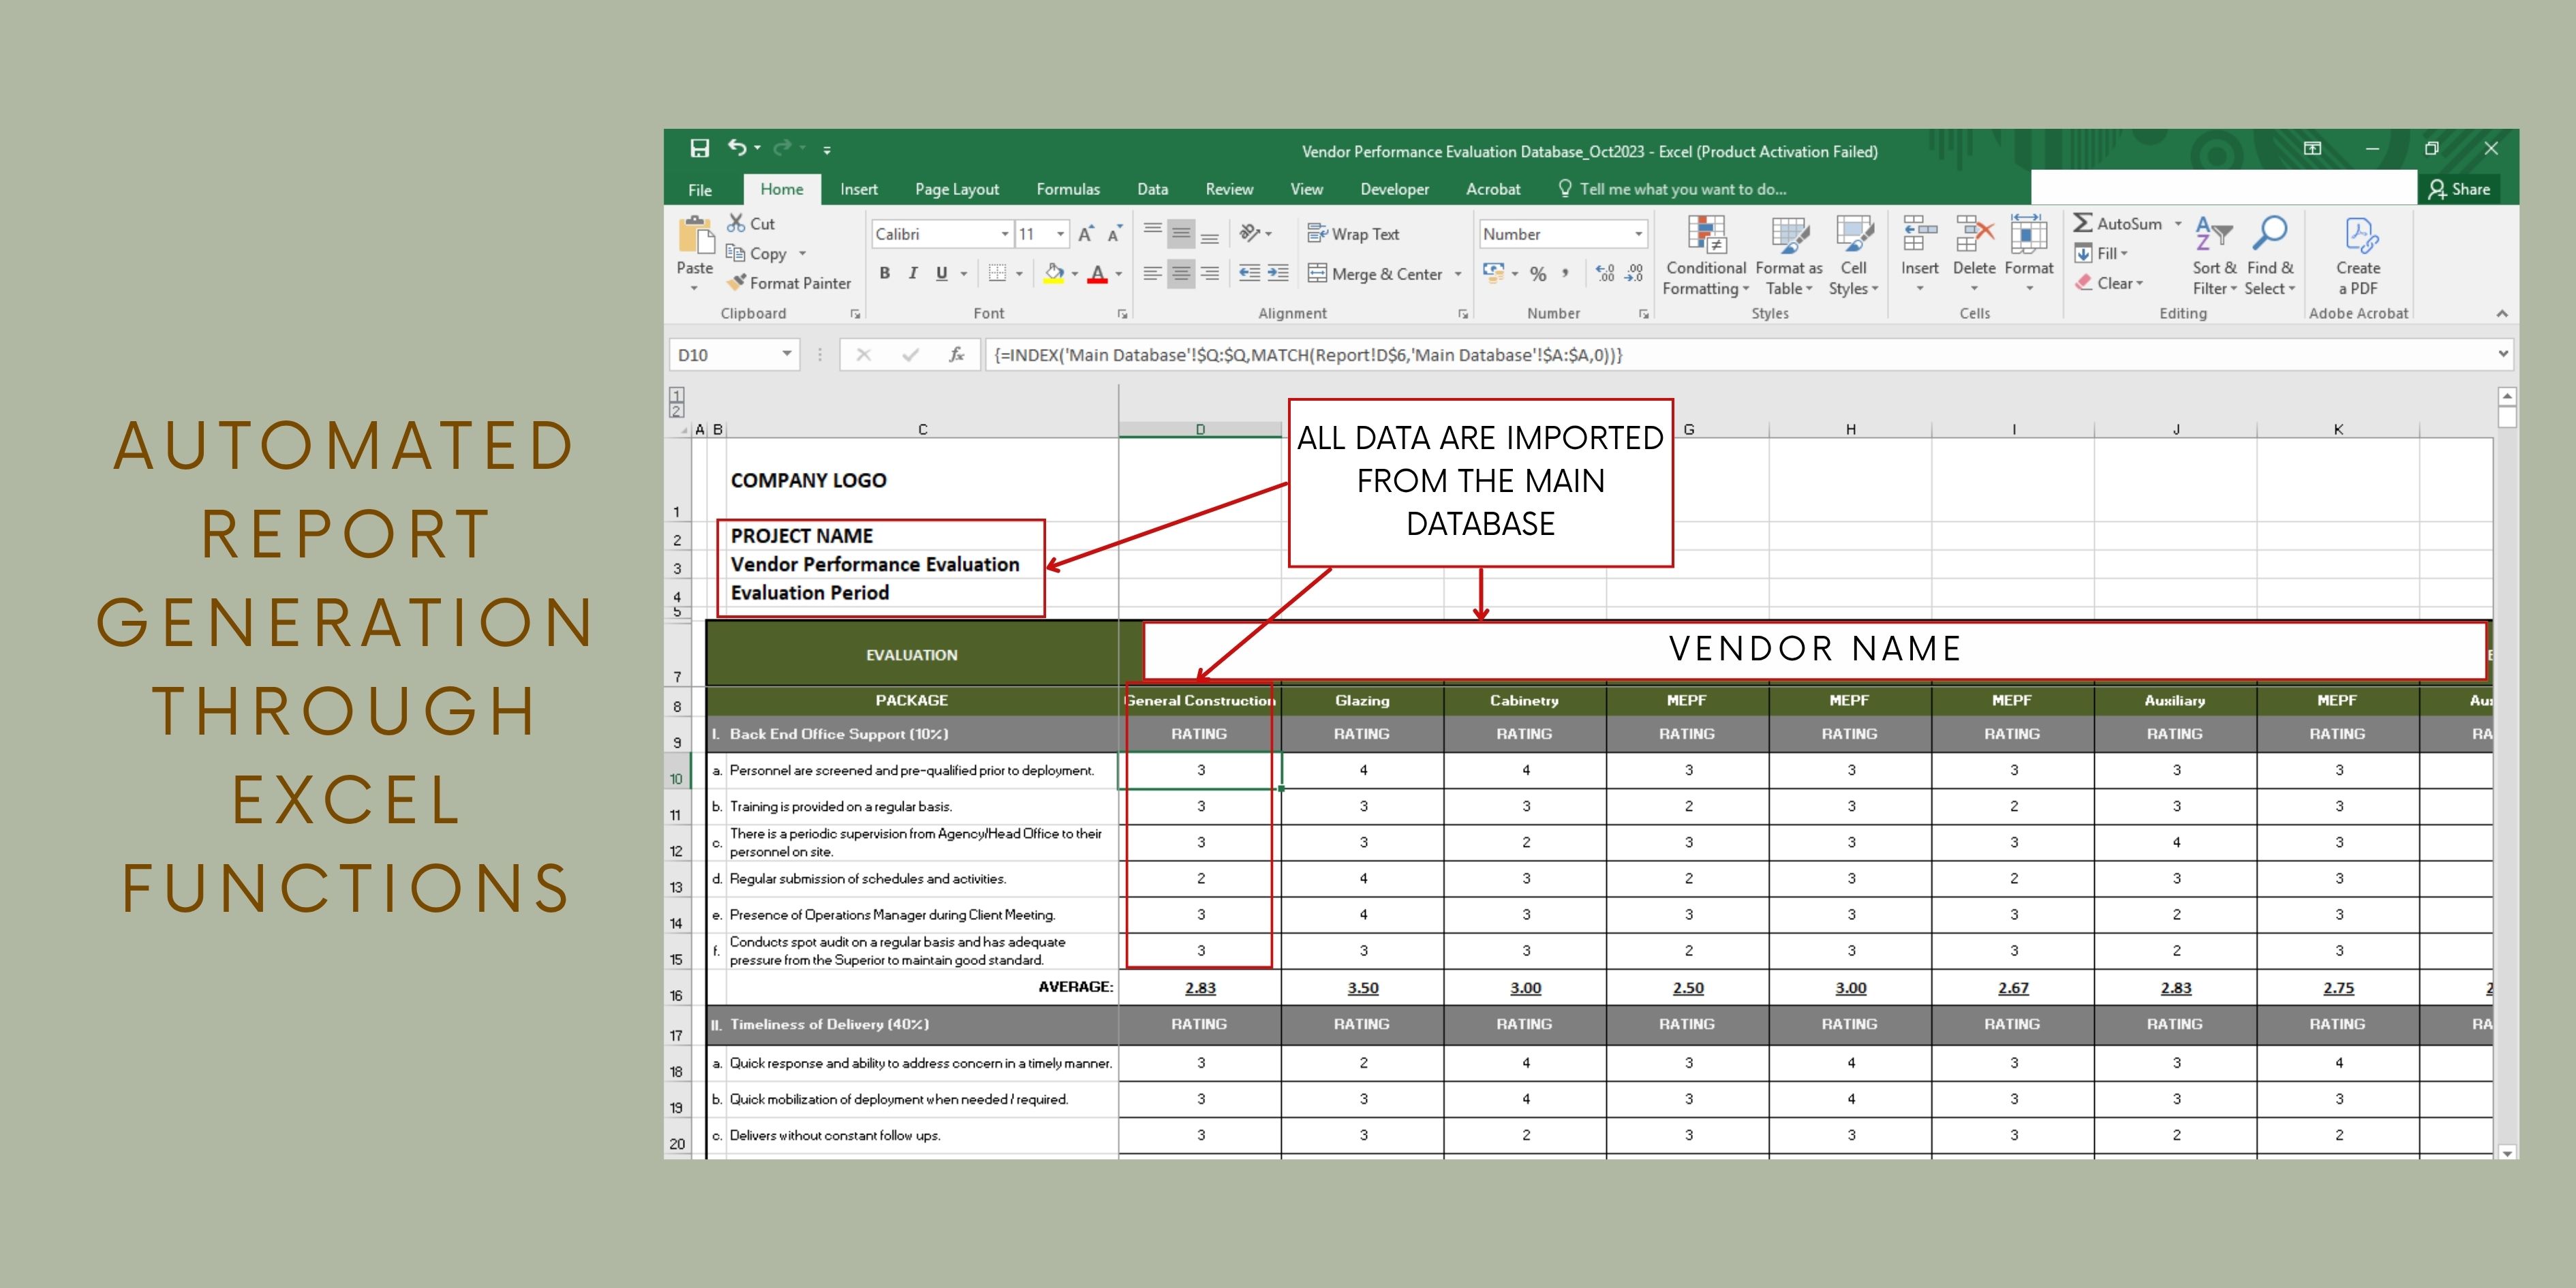Align text right in the cell
Viewport: 2576px width, 1288px height.
[1209, 273]
